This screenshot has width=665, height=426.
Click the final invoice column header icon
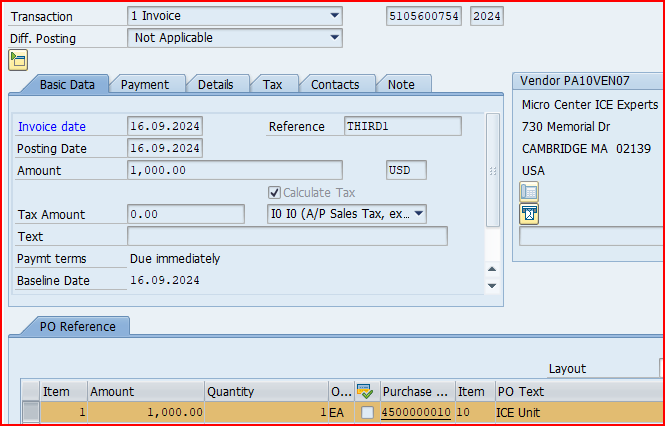(366, 392)
